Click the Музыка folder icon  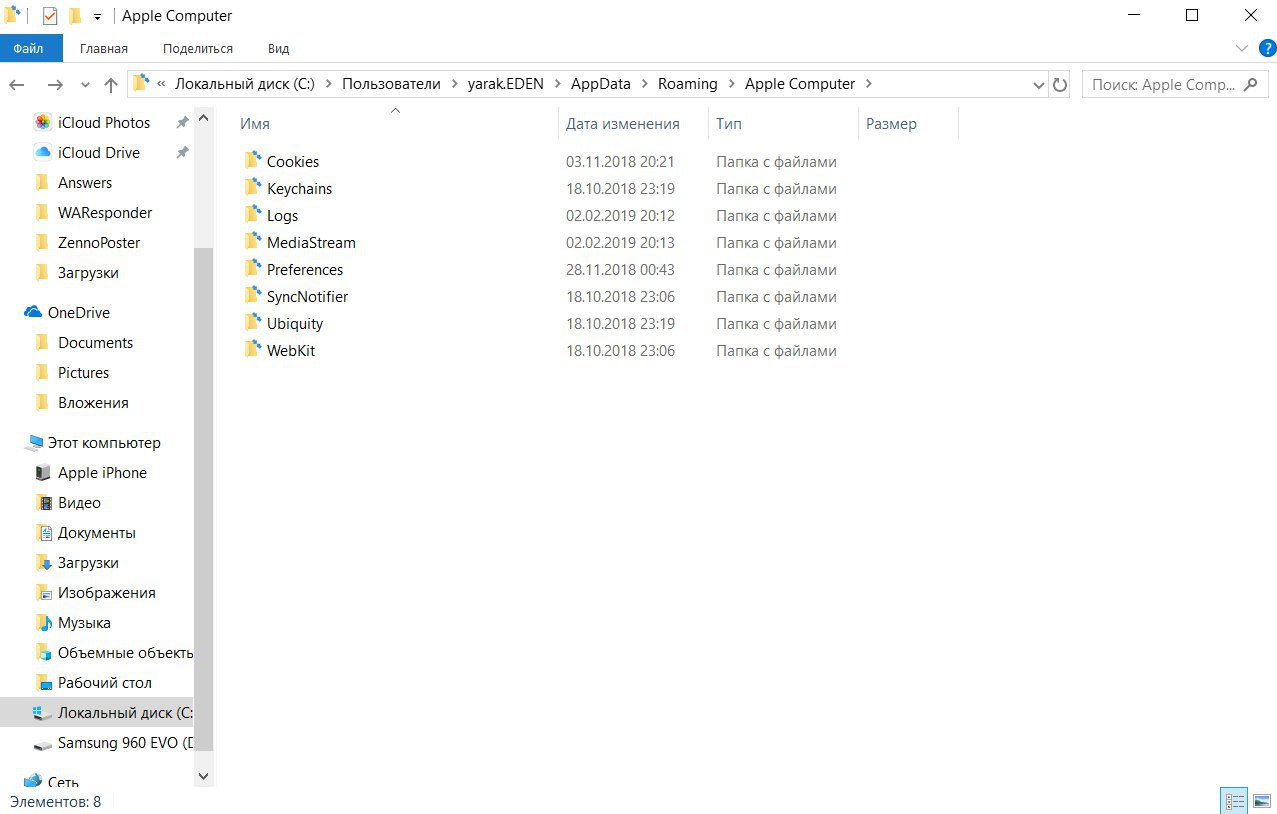(x=42, y=622)
